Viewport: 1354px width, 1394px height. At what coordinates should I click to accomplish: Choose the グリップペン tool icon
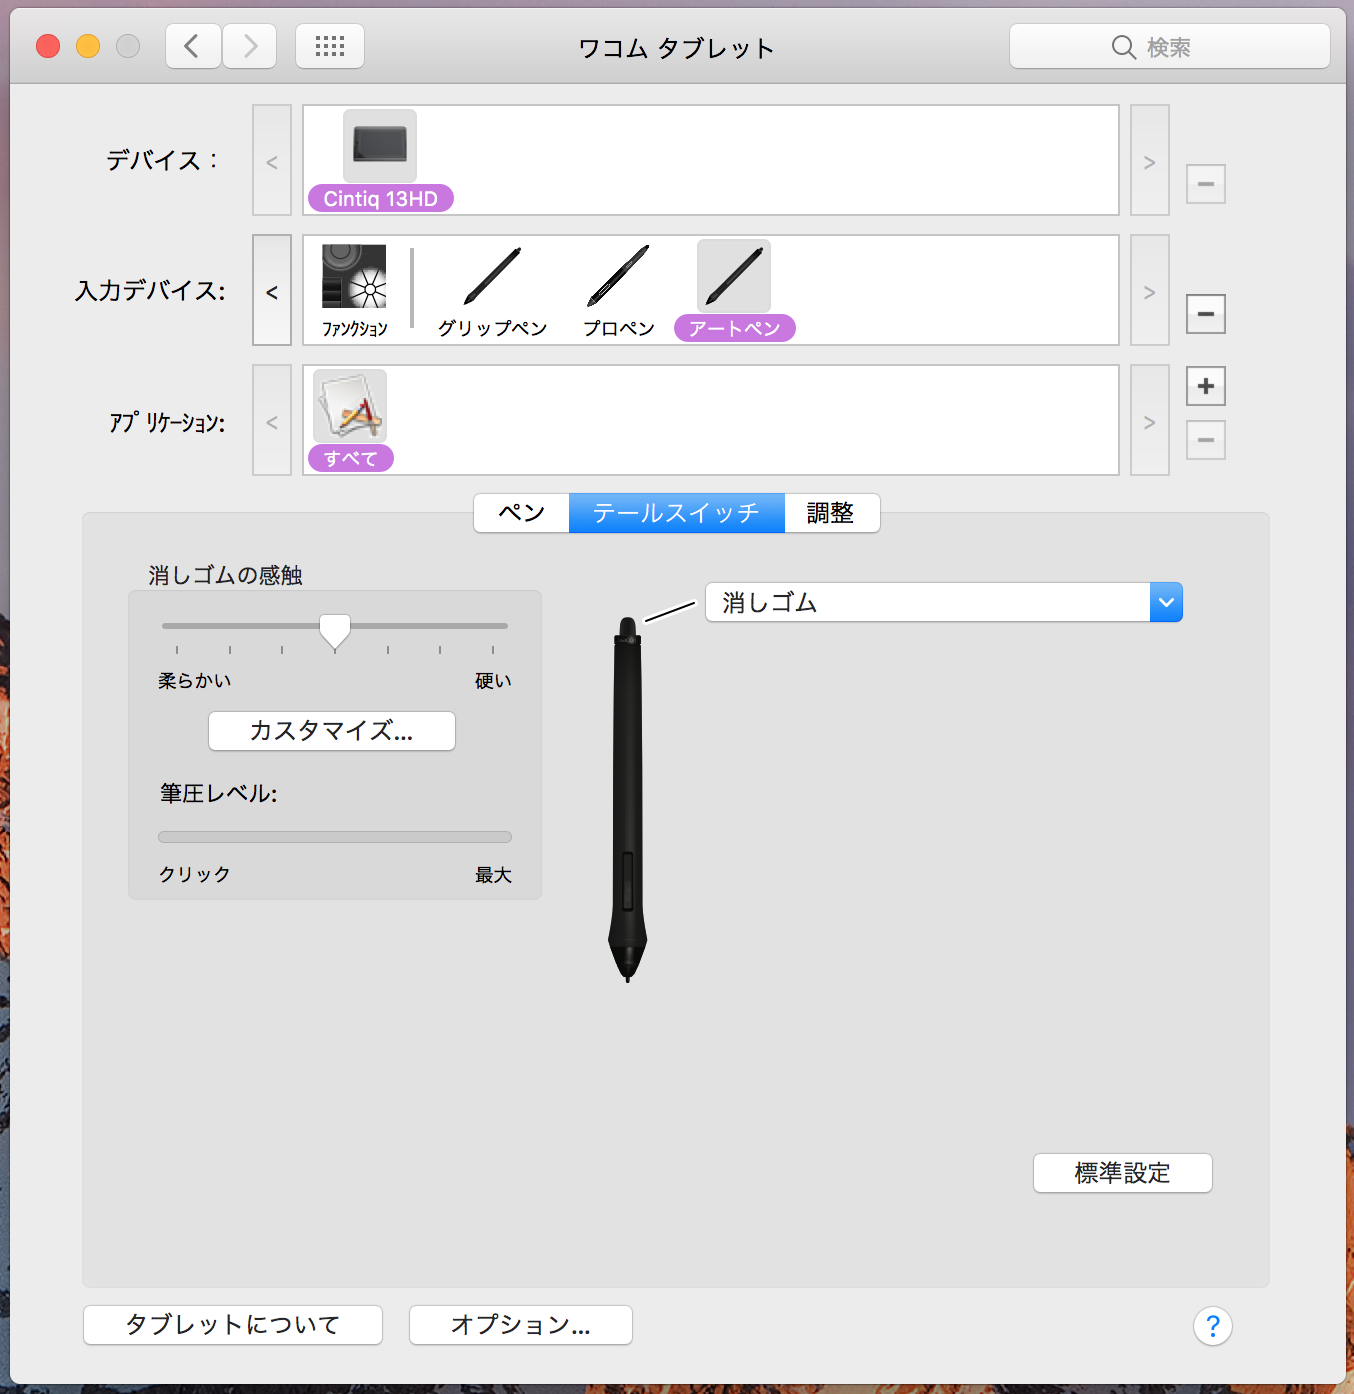(492, 276)
